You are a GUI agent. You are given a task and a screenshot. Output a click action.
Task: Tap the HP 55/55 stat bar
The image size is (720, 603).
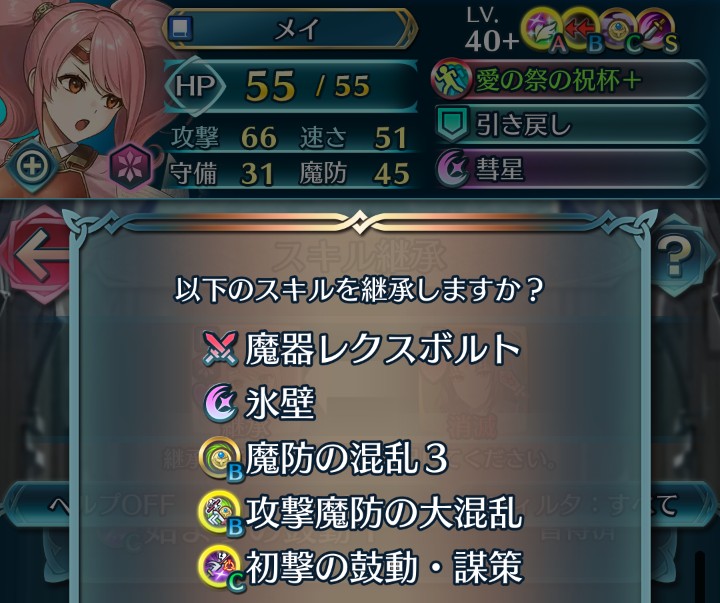(x=290, y=86)
